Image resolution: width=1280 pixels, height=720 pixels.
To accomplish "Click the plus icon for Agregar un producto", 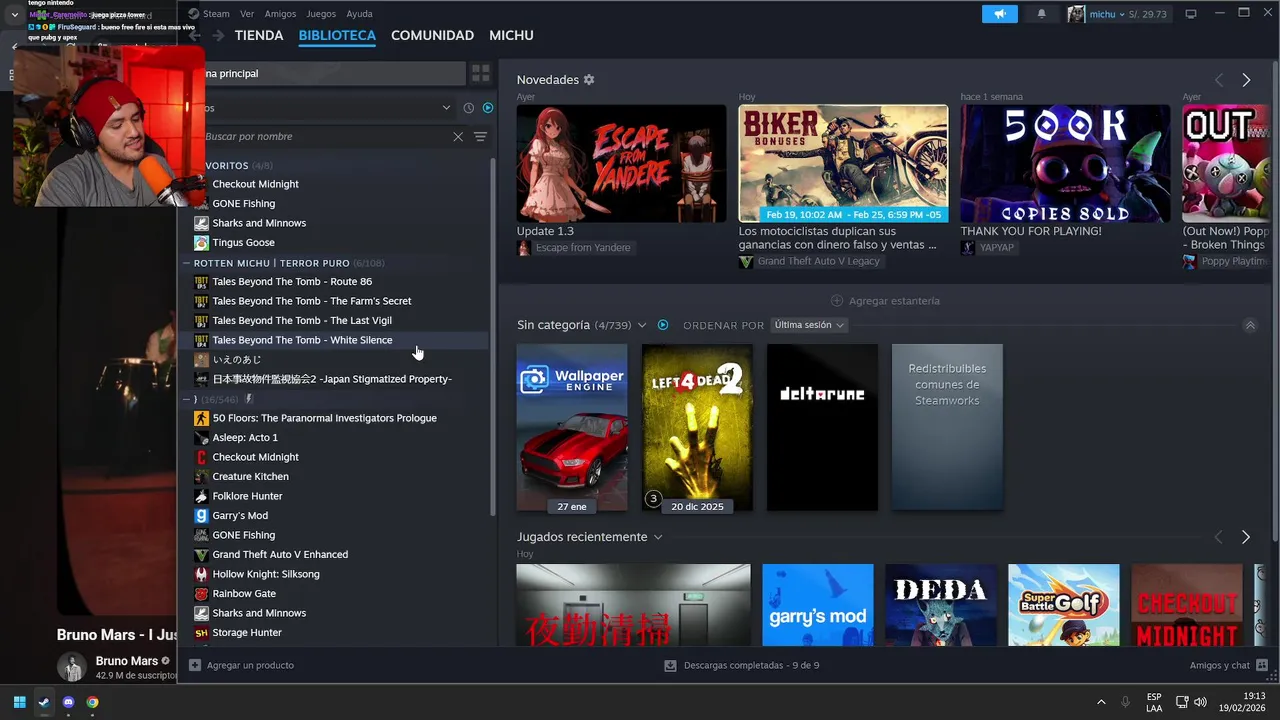I will pos(195,665).
